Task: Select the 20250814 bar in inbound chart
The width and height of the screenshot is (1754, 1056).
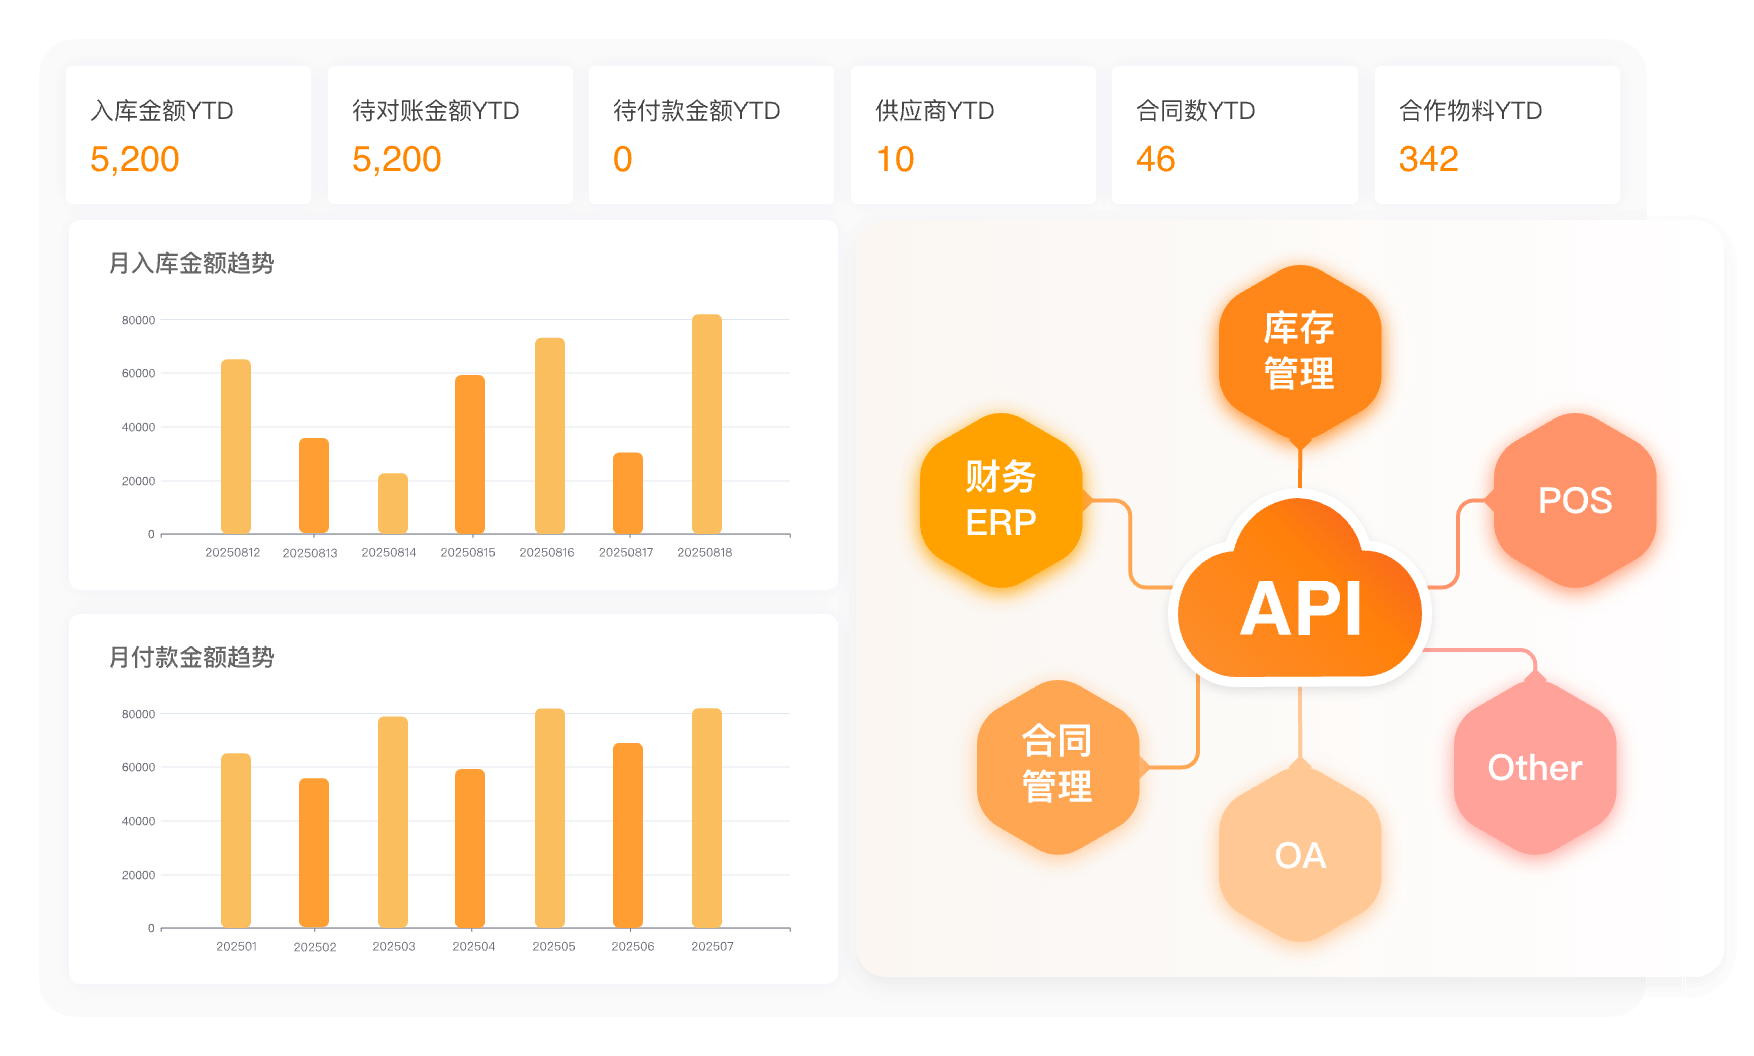Action: pos(392,503)
